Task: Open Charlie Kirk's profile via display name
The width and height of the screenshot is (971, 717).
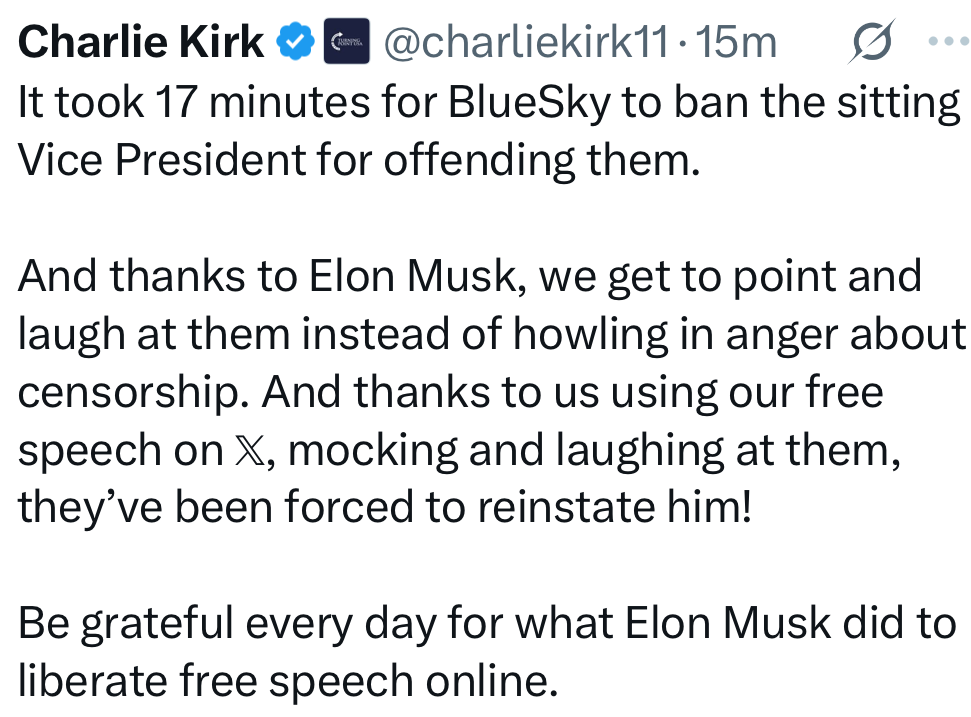Action: click(x=142, y=42)
